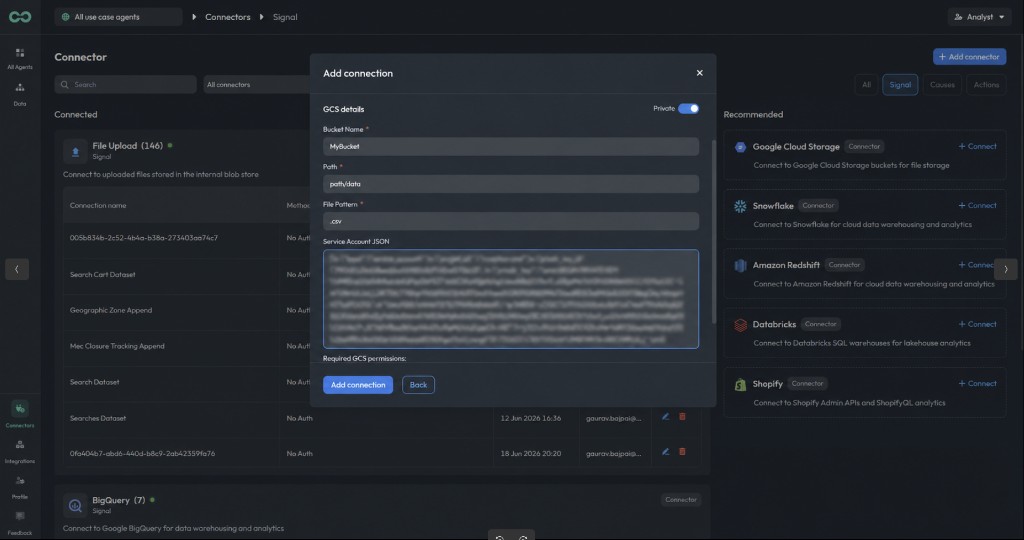Open All use case agents selector

tap(118, 17)
